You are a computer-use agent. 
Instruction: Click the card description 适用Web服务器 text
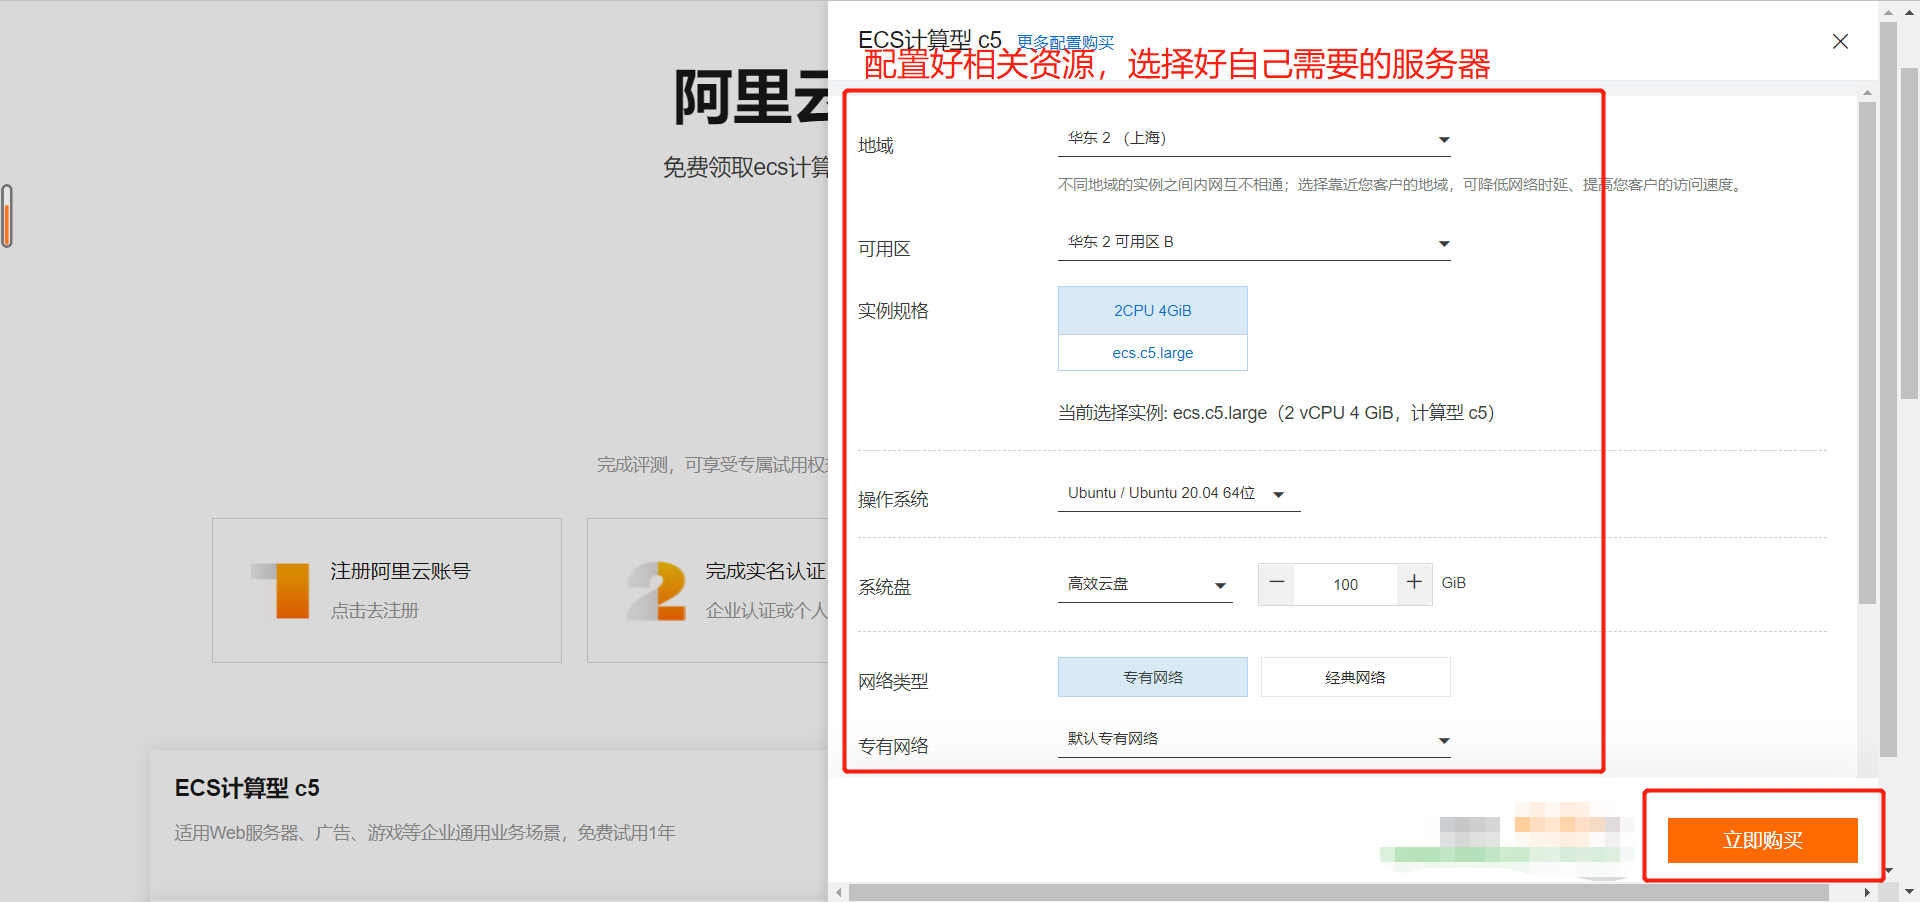425,833
